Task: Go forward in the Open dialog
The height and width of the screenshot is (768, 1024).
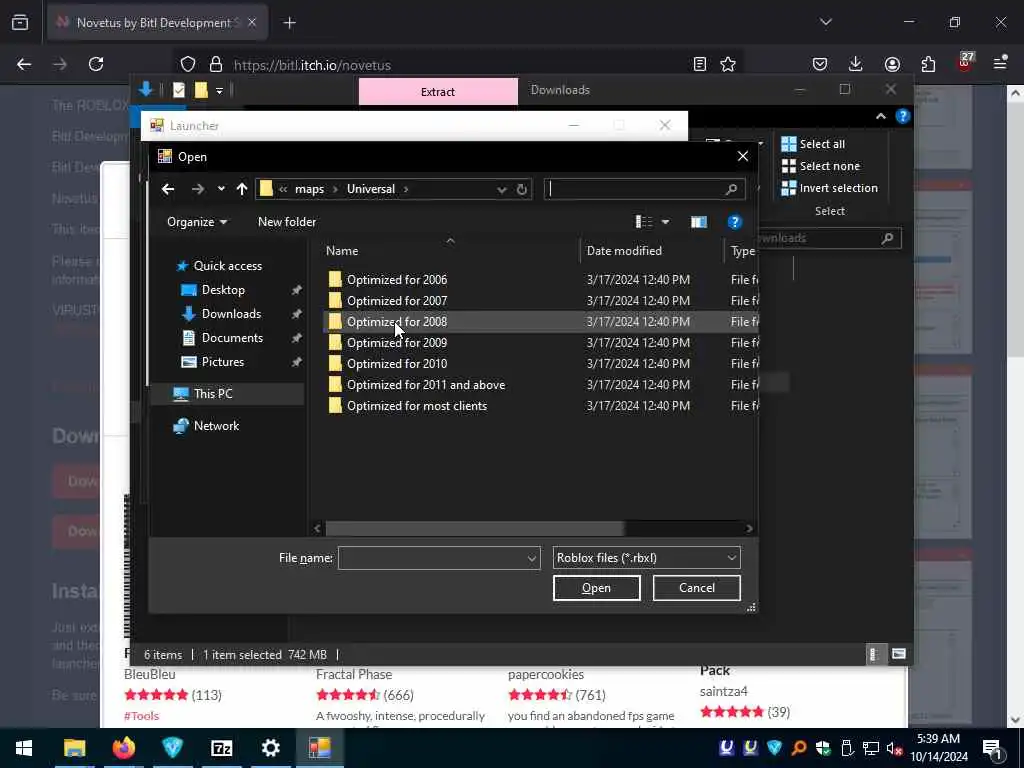Action: 197,189
